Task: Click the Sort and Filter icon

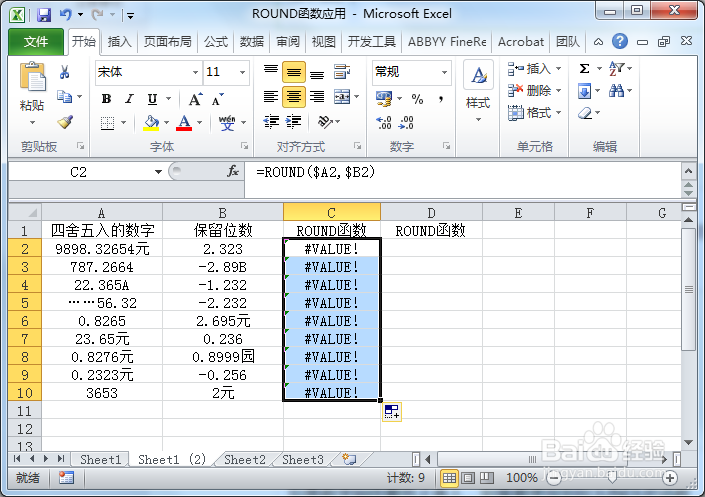Action: point(616,69)
